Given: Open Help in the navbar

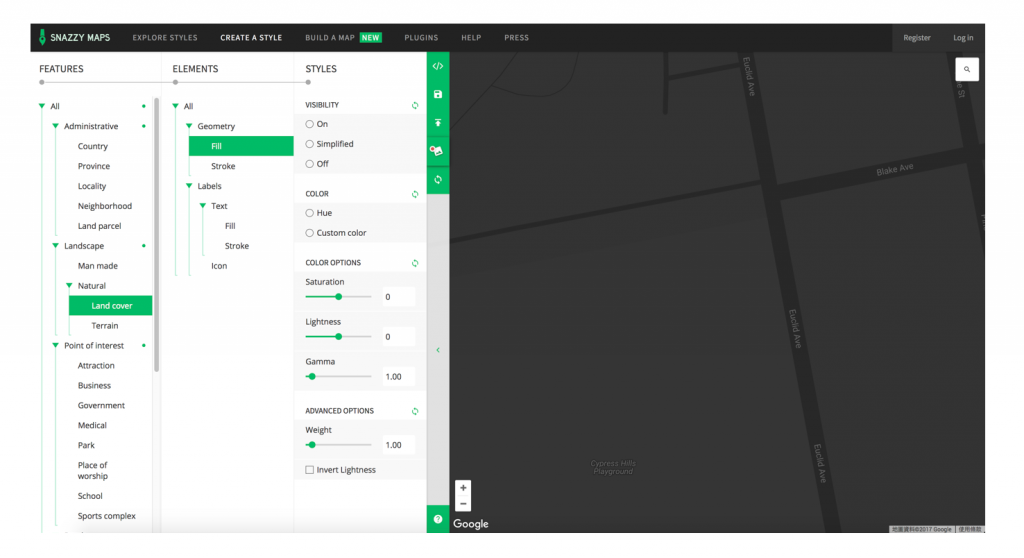Looking at the screenshot, I should pos(471,38).
